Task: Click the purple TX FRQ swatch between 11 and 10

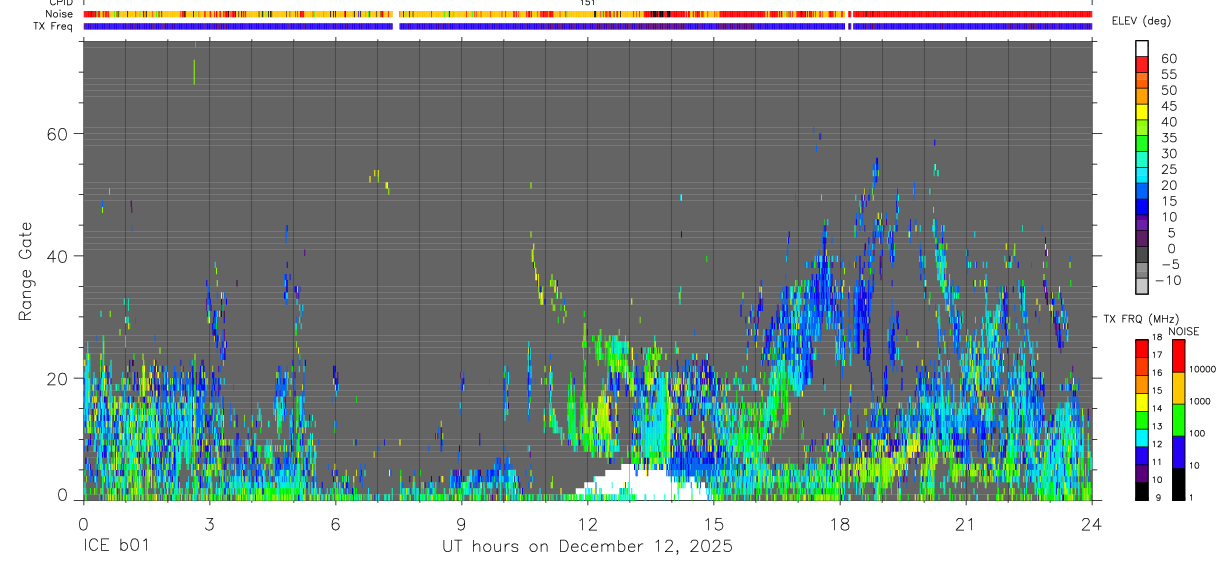Action: point(1142,473)
